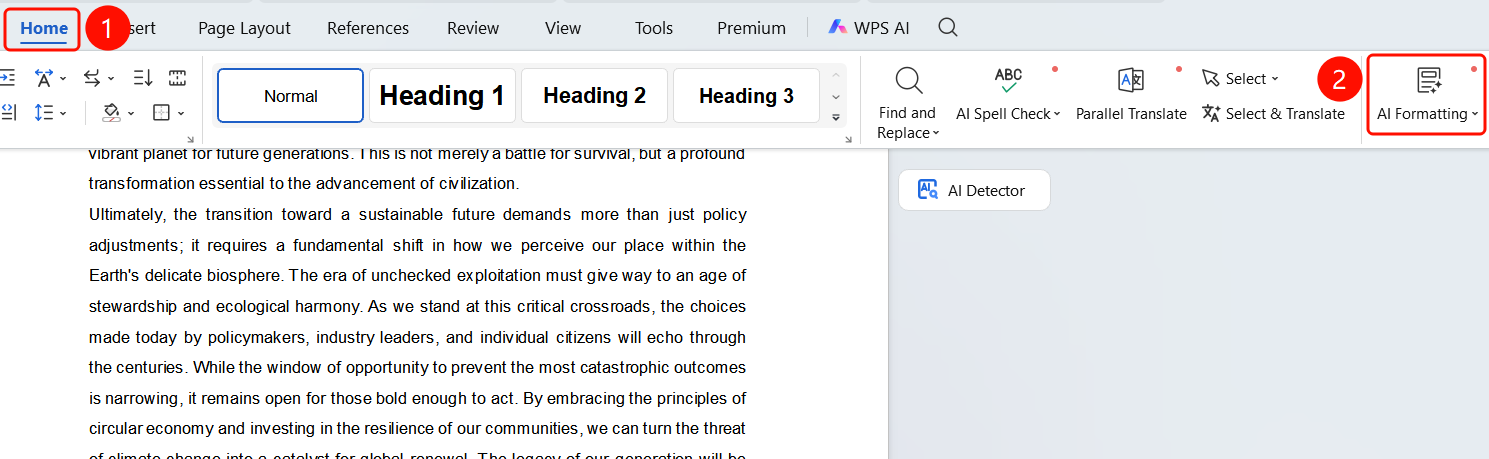
Task: Click the Find and Replace magnifier icon
Action: coord(908,81)
